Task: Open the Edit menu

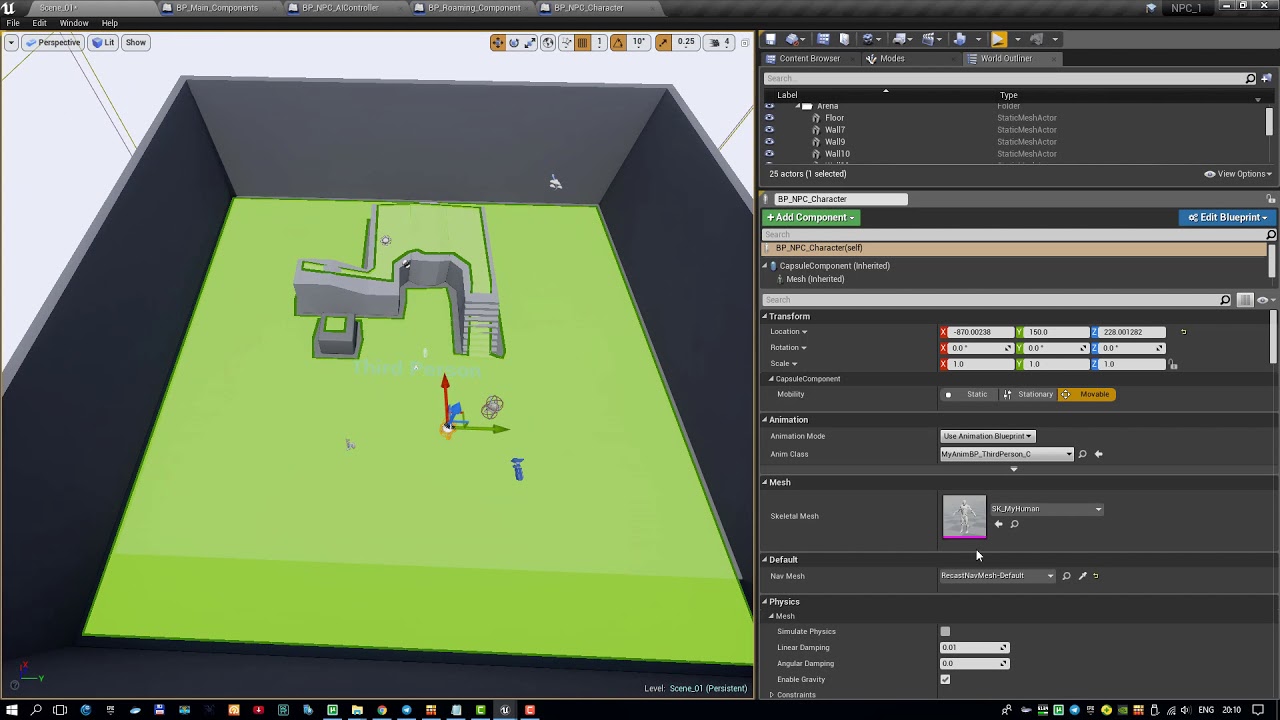Action: pos(39,23)
